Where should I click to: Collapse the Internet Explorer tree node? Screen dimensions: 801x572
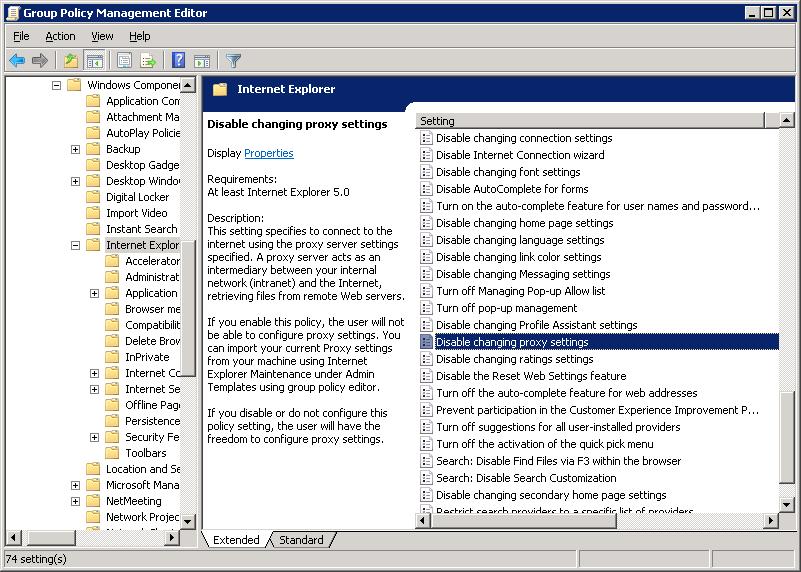[75, 245]
